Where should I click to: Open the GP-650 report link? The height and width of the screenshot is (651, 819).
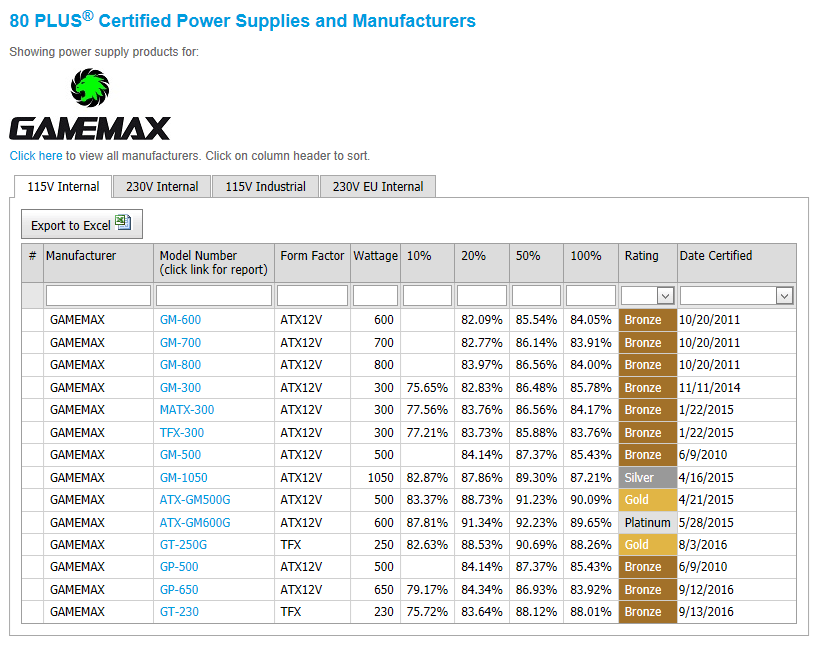[x=179, y=589]
